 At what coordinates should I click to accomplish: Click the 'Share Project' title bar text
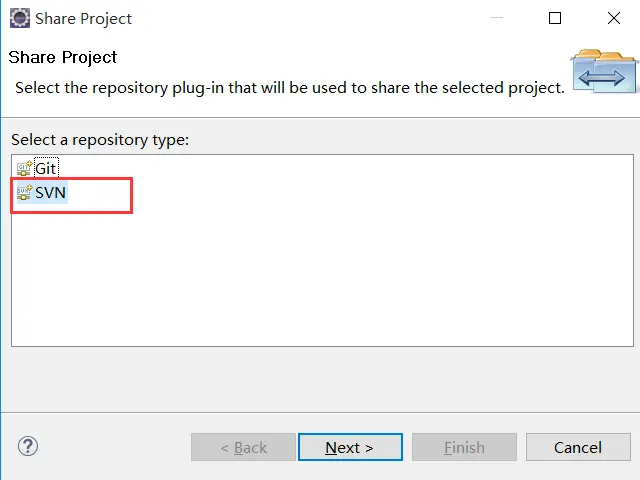(83, 18)
